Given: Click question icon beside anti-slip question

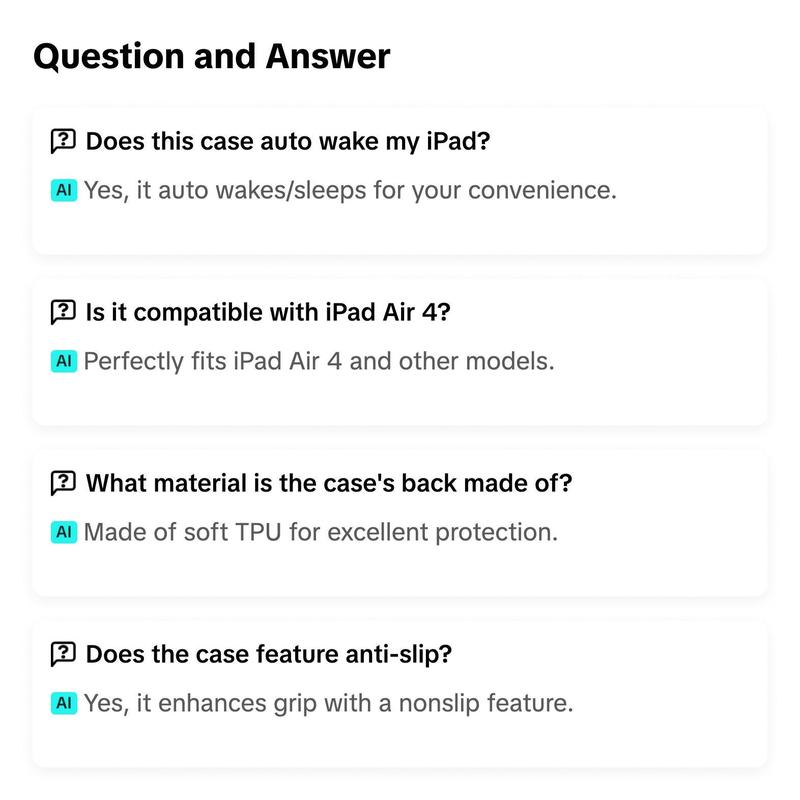Looking at the screenshot, I should coord(63,655).
